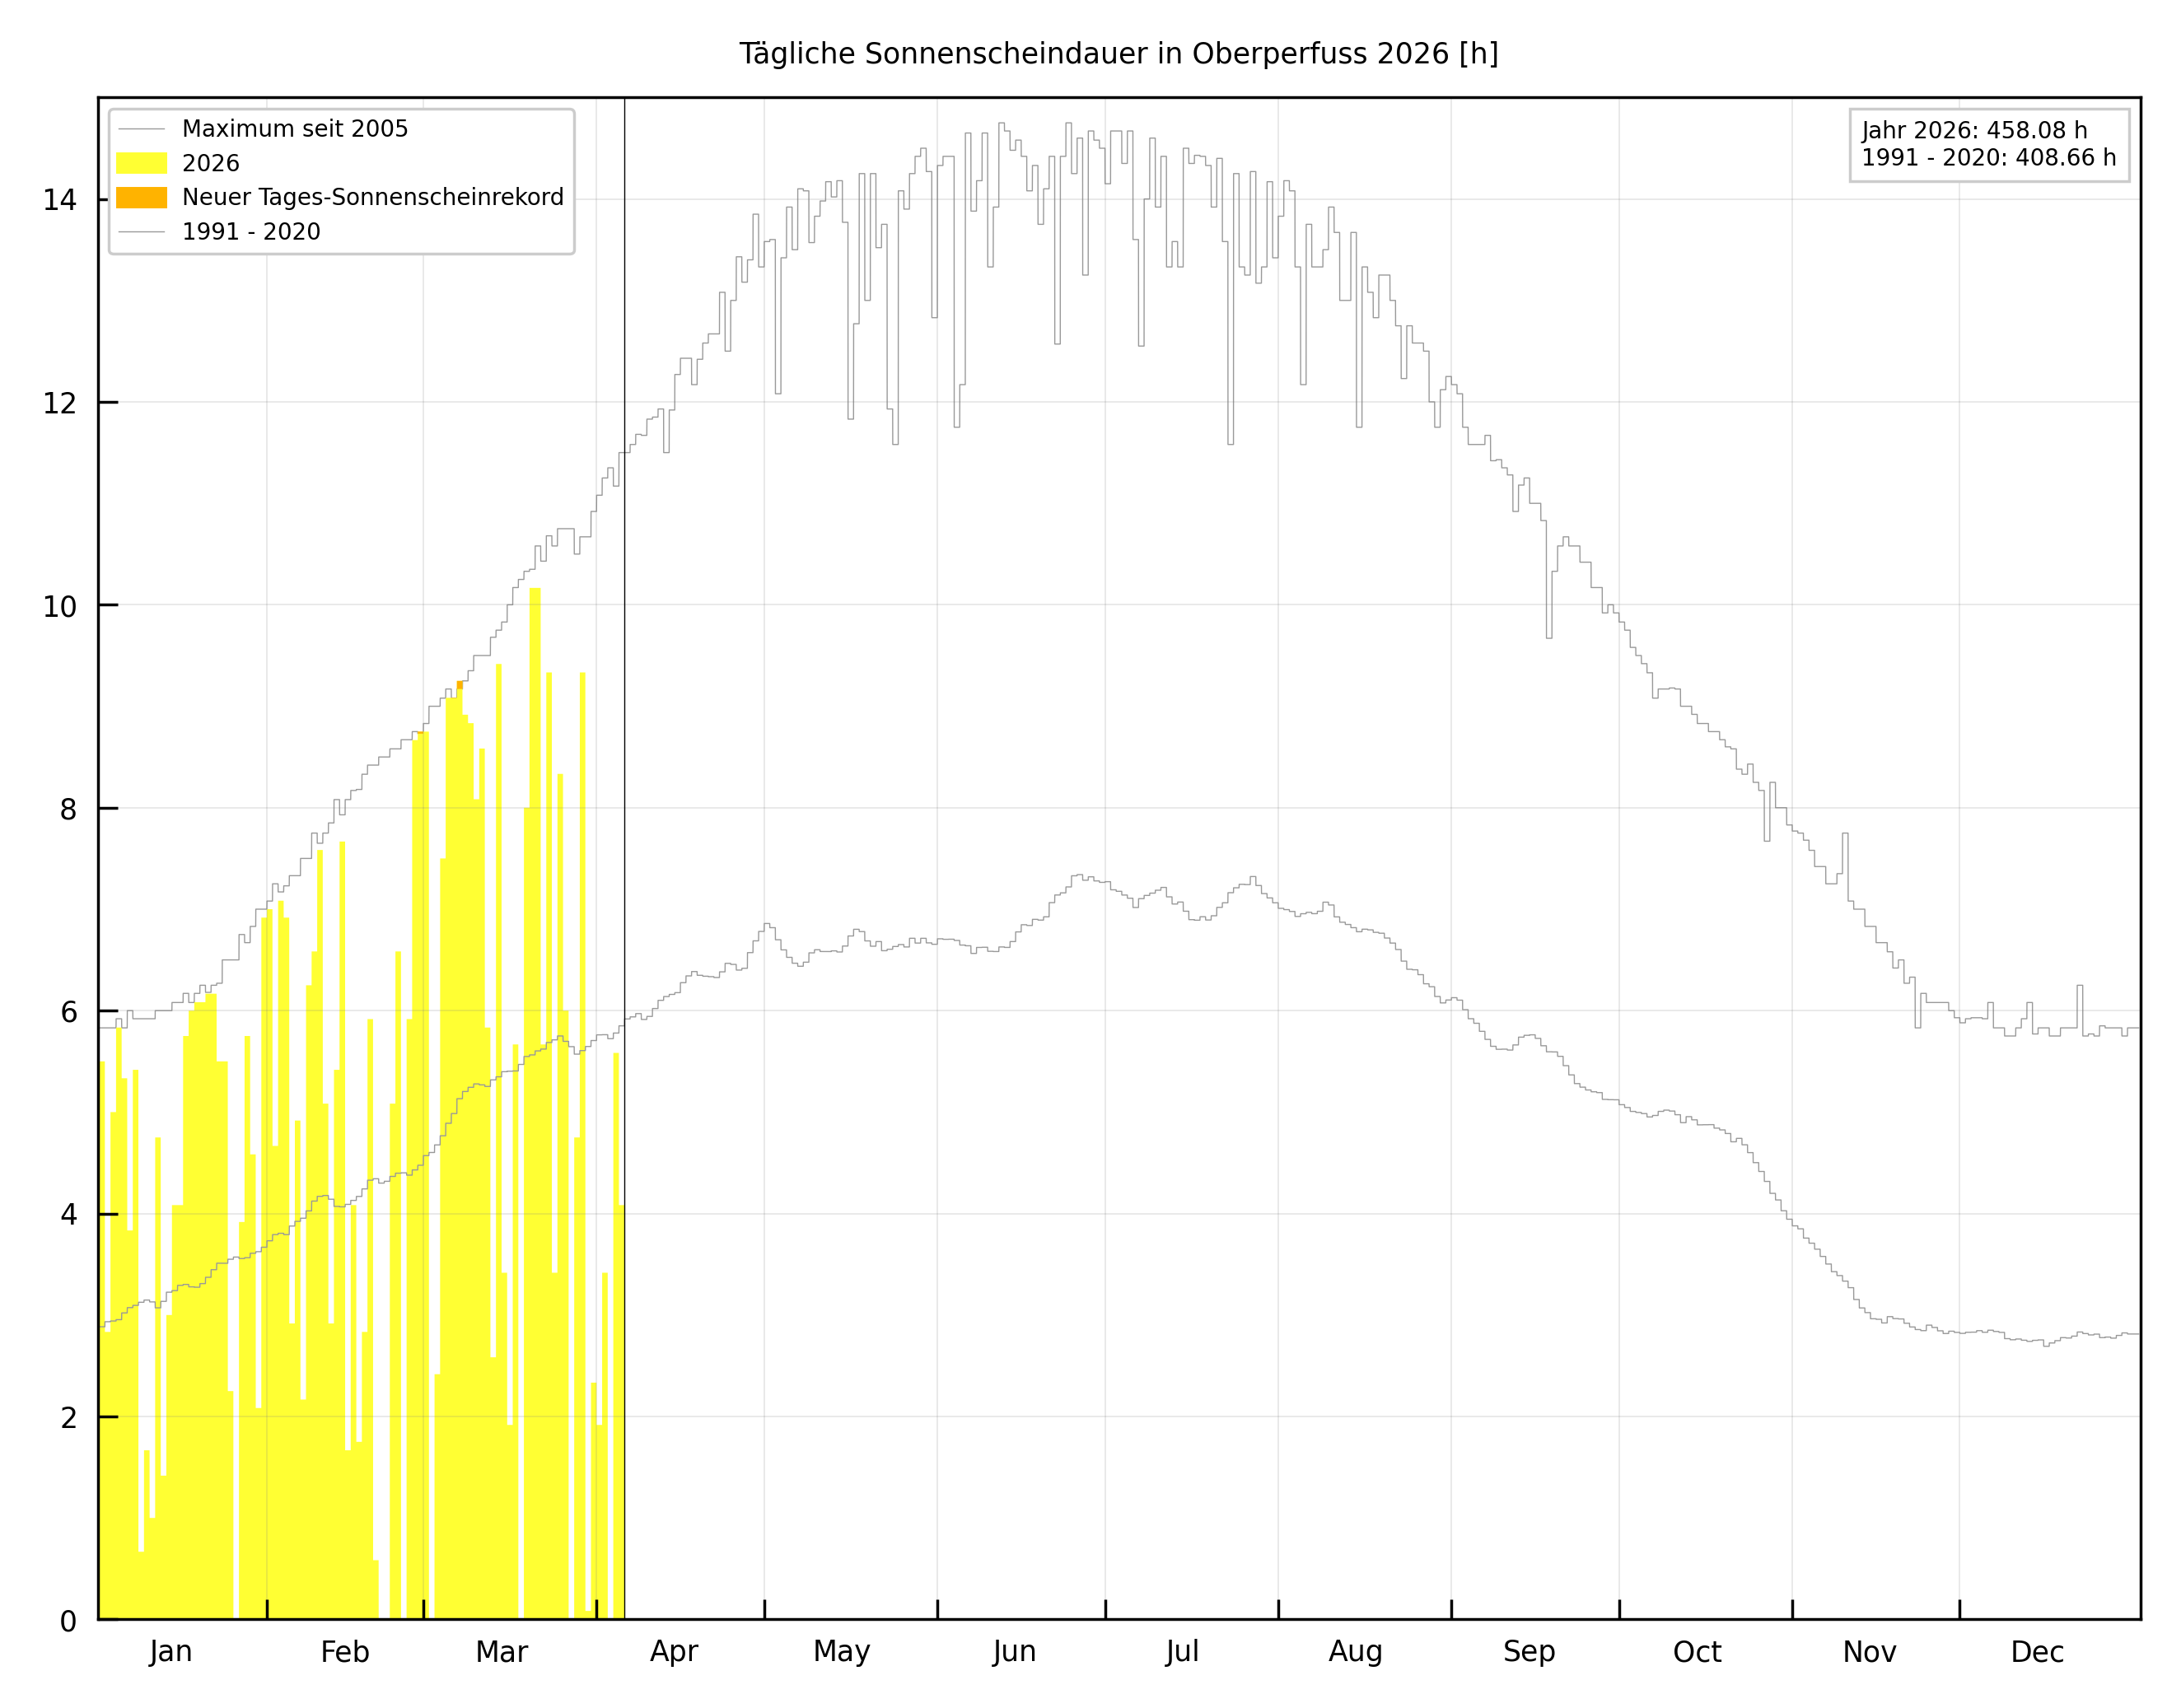Click the orange Neuer Tages-Sonnenscheinrekord swatch
The height and width of the screenshot is (1708, 2181).
[x=141, y=197]
